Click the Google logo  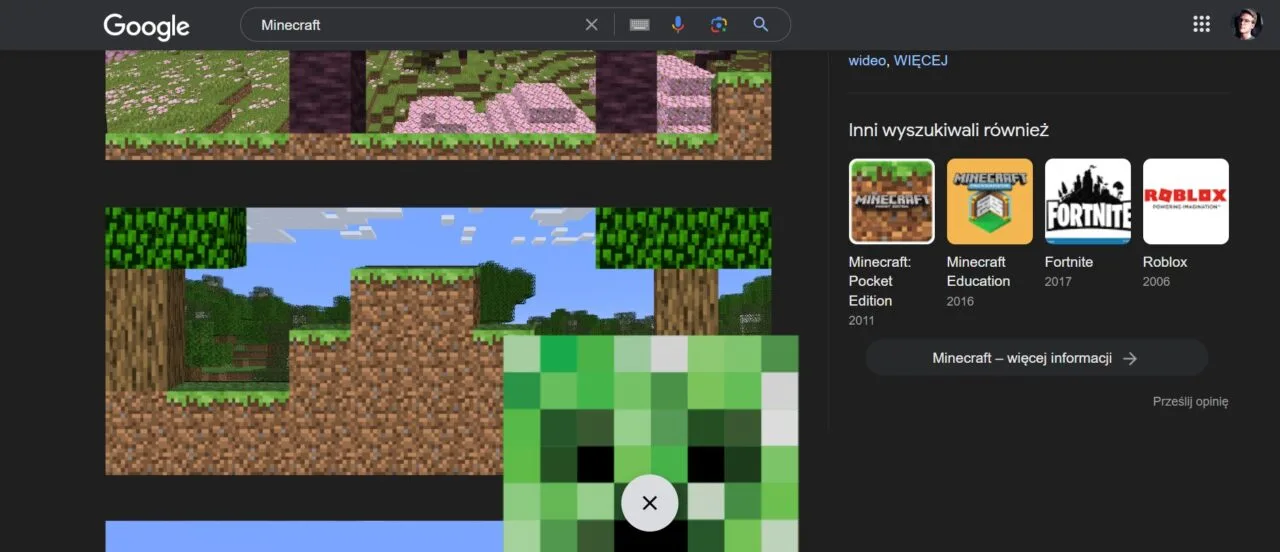(146, 26)
